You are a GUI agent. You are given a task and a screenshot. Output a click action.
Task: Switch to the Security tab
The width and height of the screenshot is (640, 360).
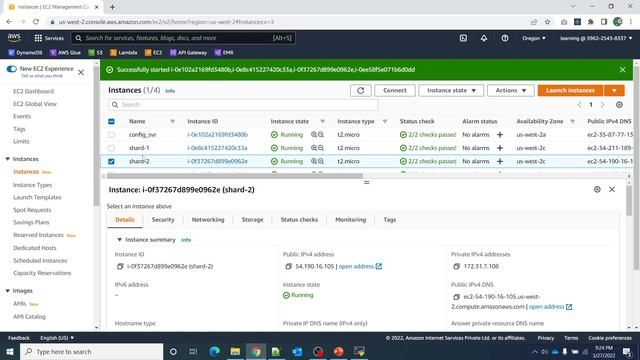[163, 220]
